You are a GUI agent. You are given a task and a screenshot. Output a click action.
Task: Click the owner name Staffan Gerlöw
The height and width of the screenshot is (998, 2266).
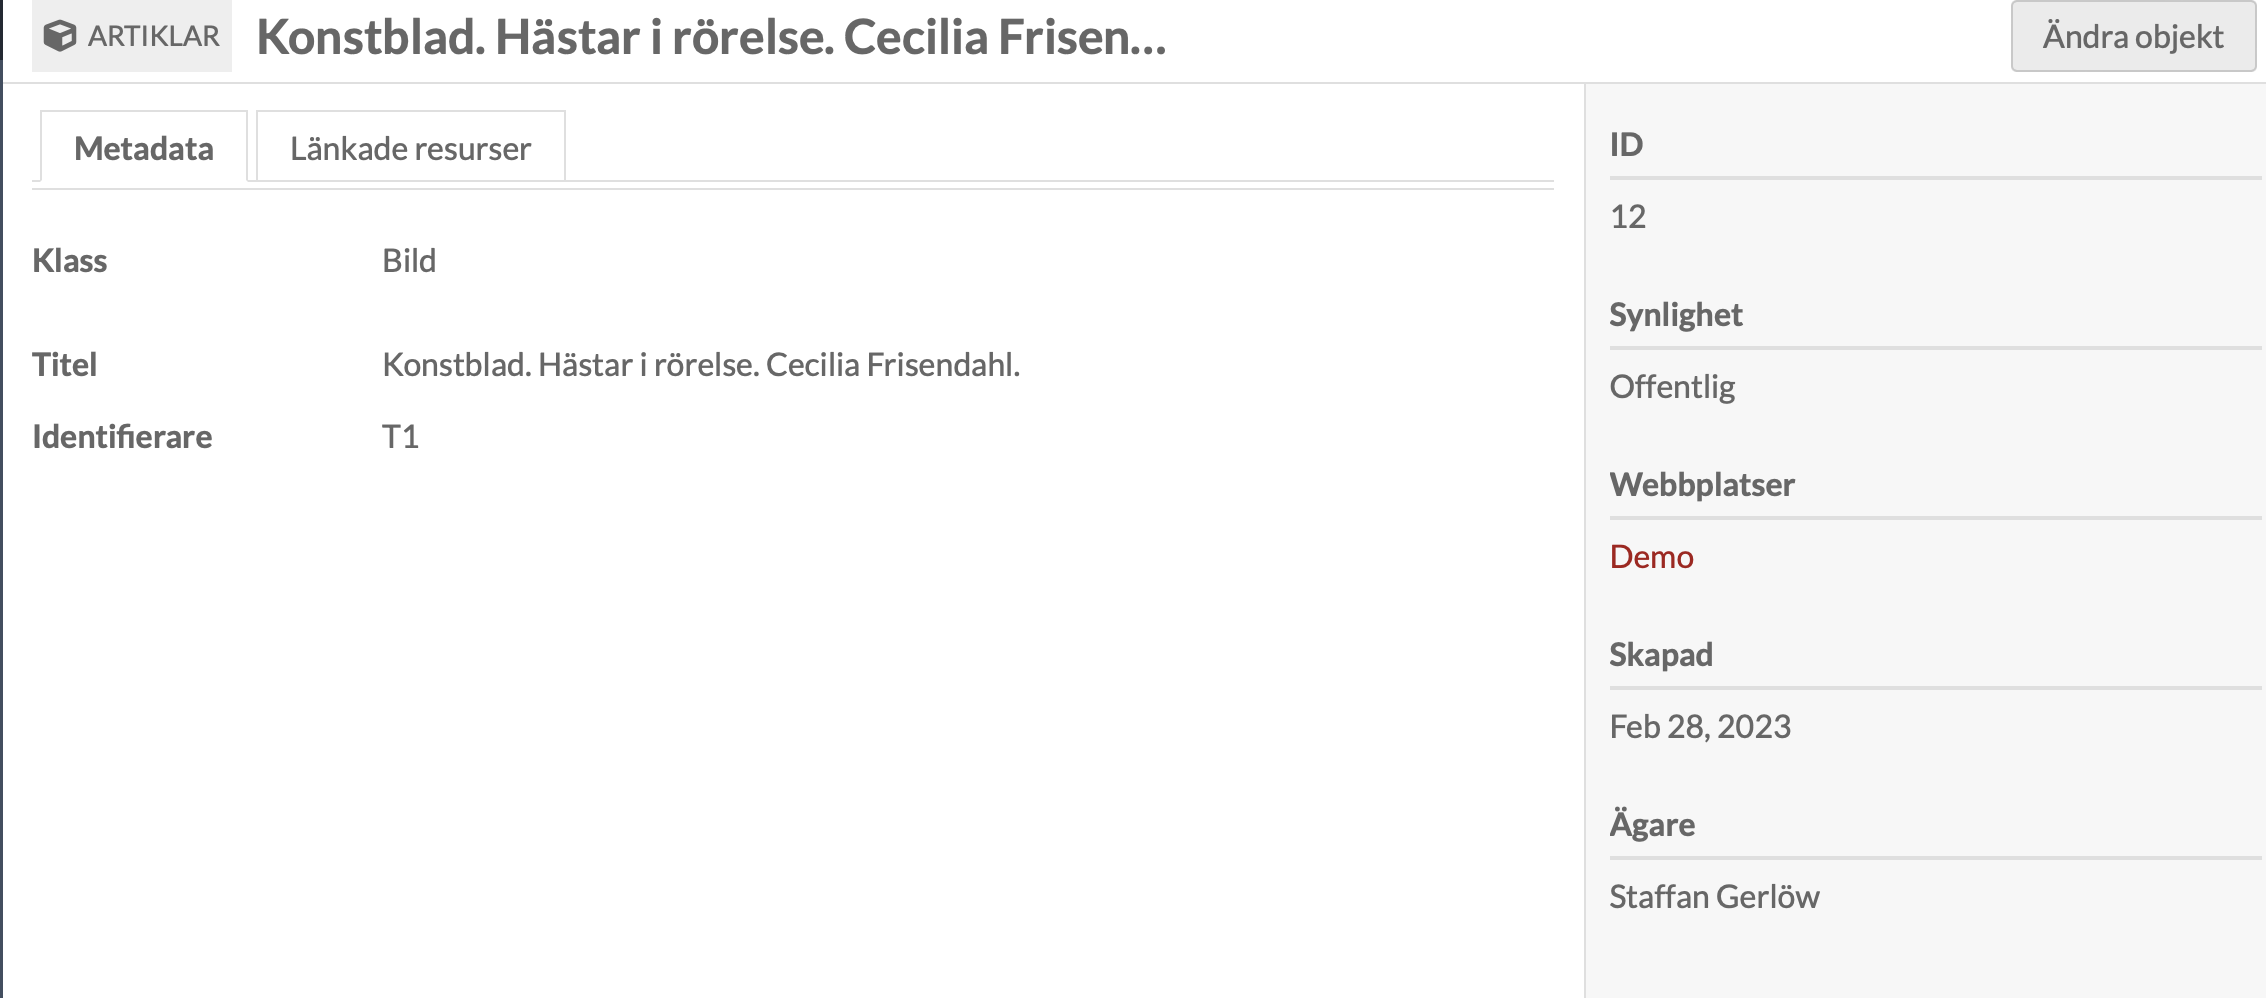pos(1714,896)
